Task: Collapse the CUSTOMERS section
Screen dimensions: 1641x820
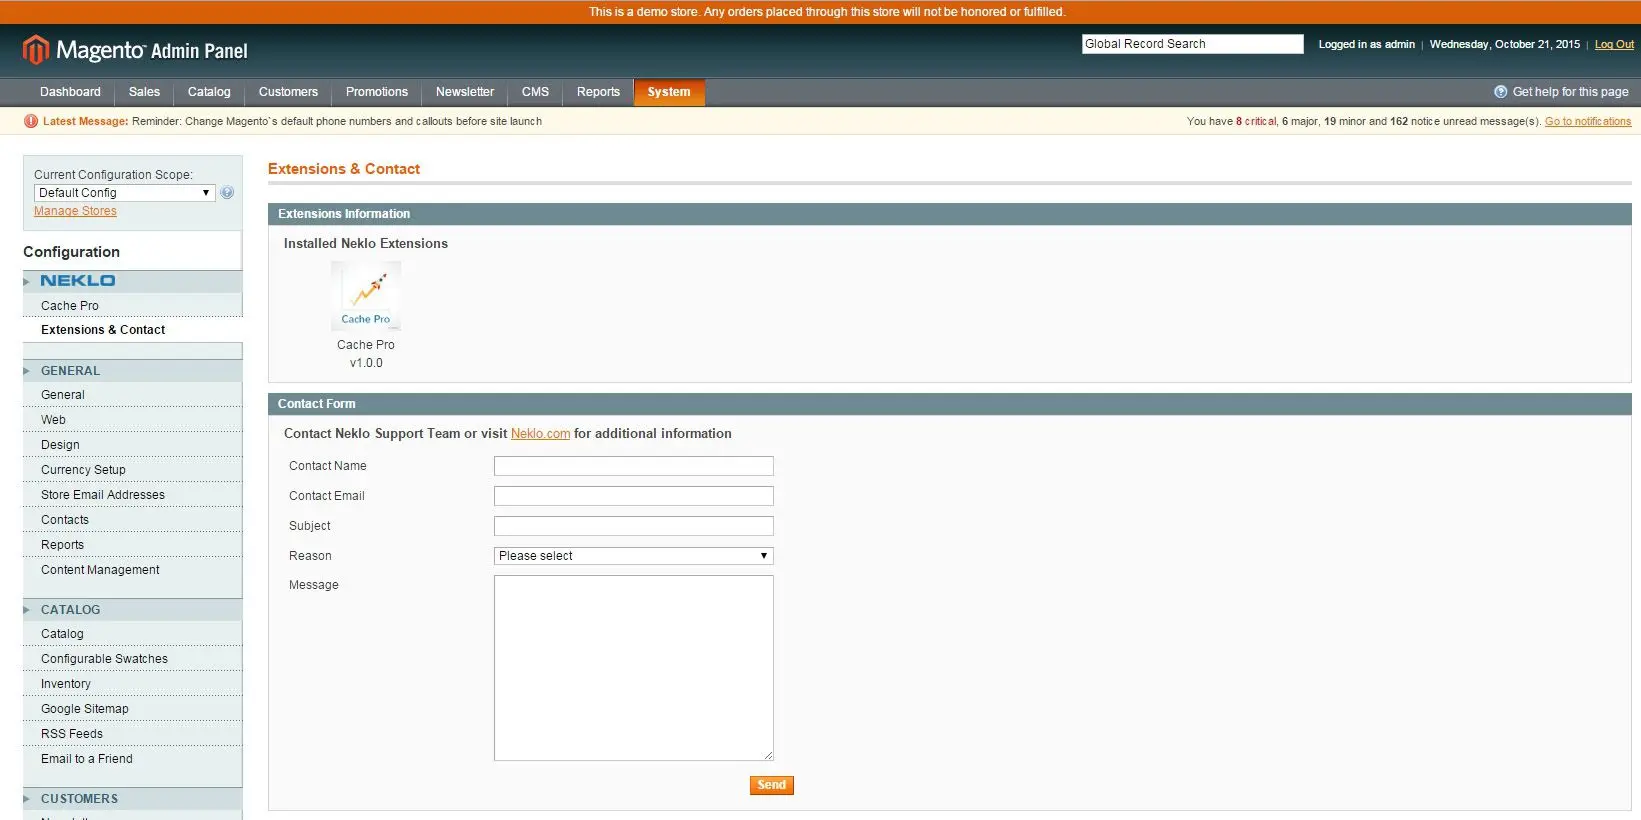Action: pos(132,799)
